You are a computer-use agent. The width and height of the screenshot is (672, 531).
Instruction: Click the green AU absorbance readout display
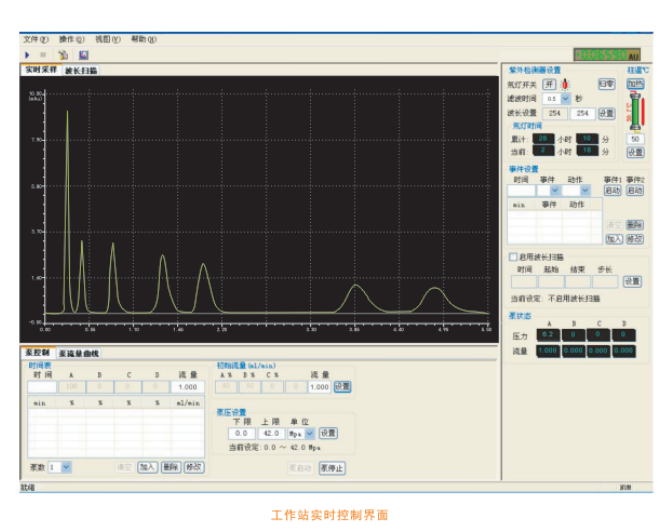(x=607, y=55)
